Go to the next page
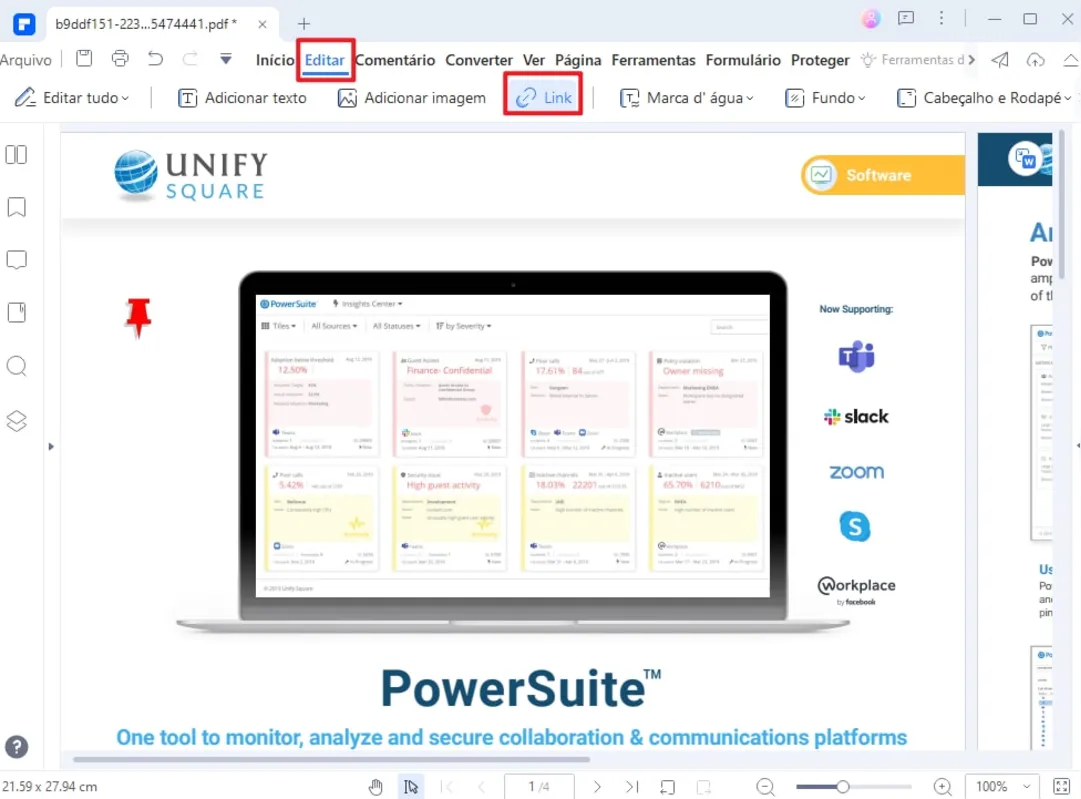Viewport: 1081px width, 799px height. (x=597, y=787)
